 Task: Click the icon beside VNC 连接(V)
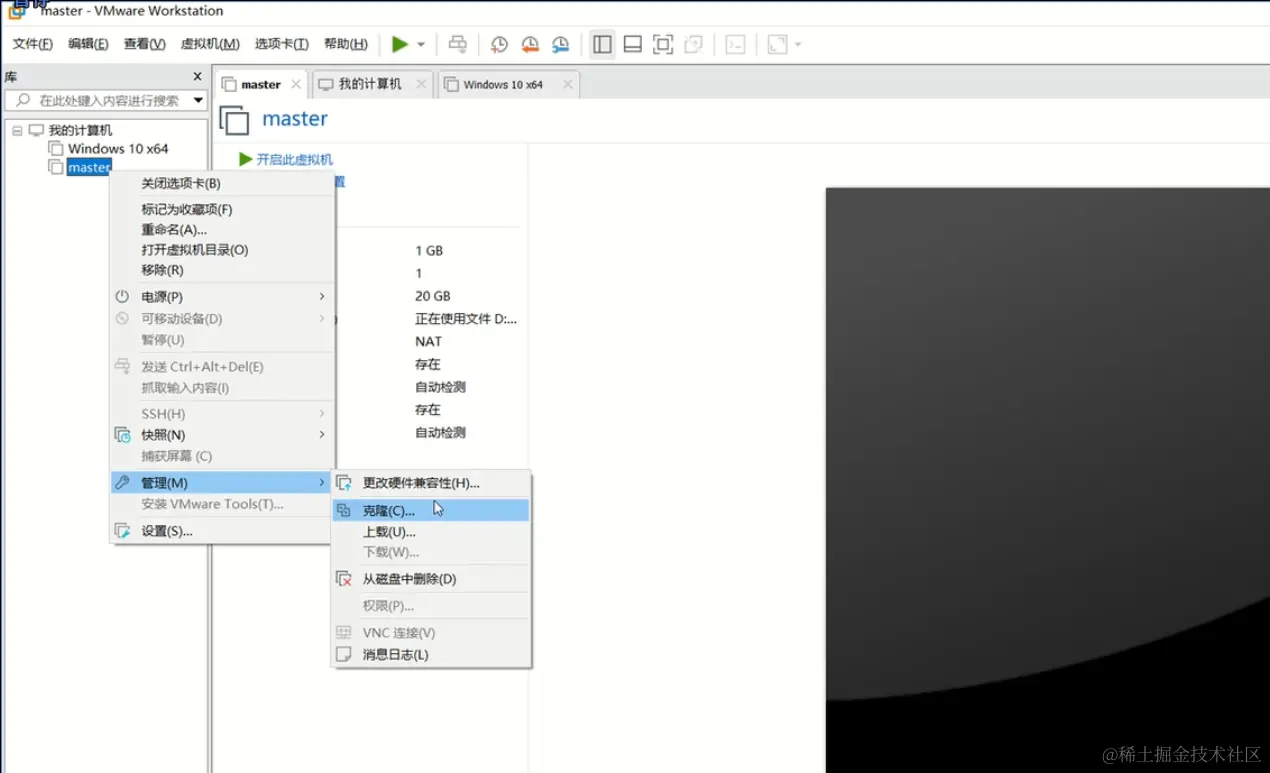344,633
